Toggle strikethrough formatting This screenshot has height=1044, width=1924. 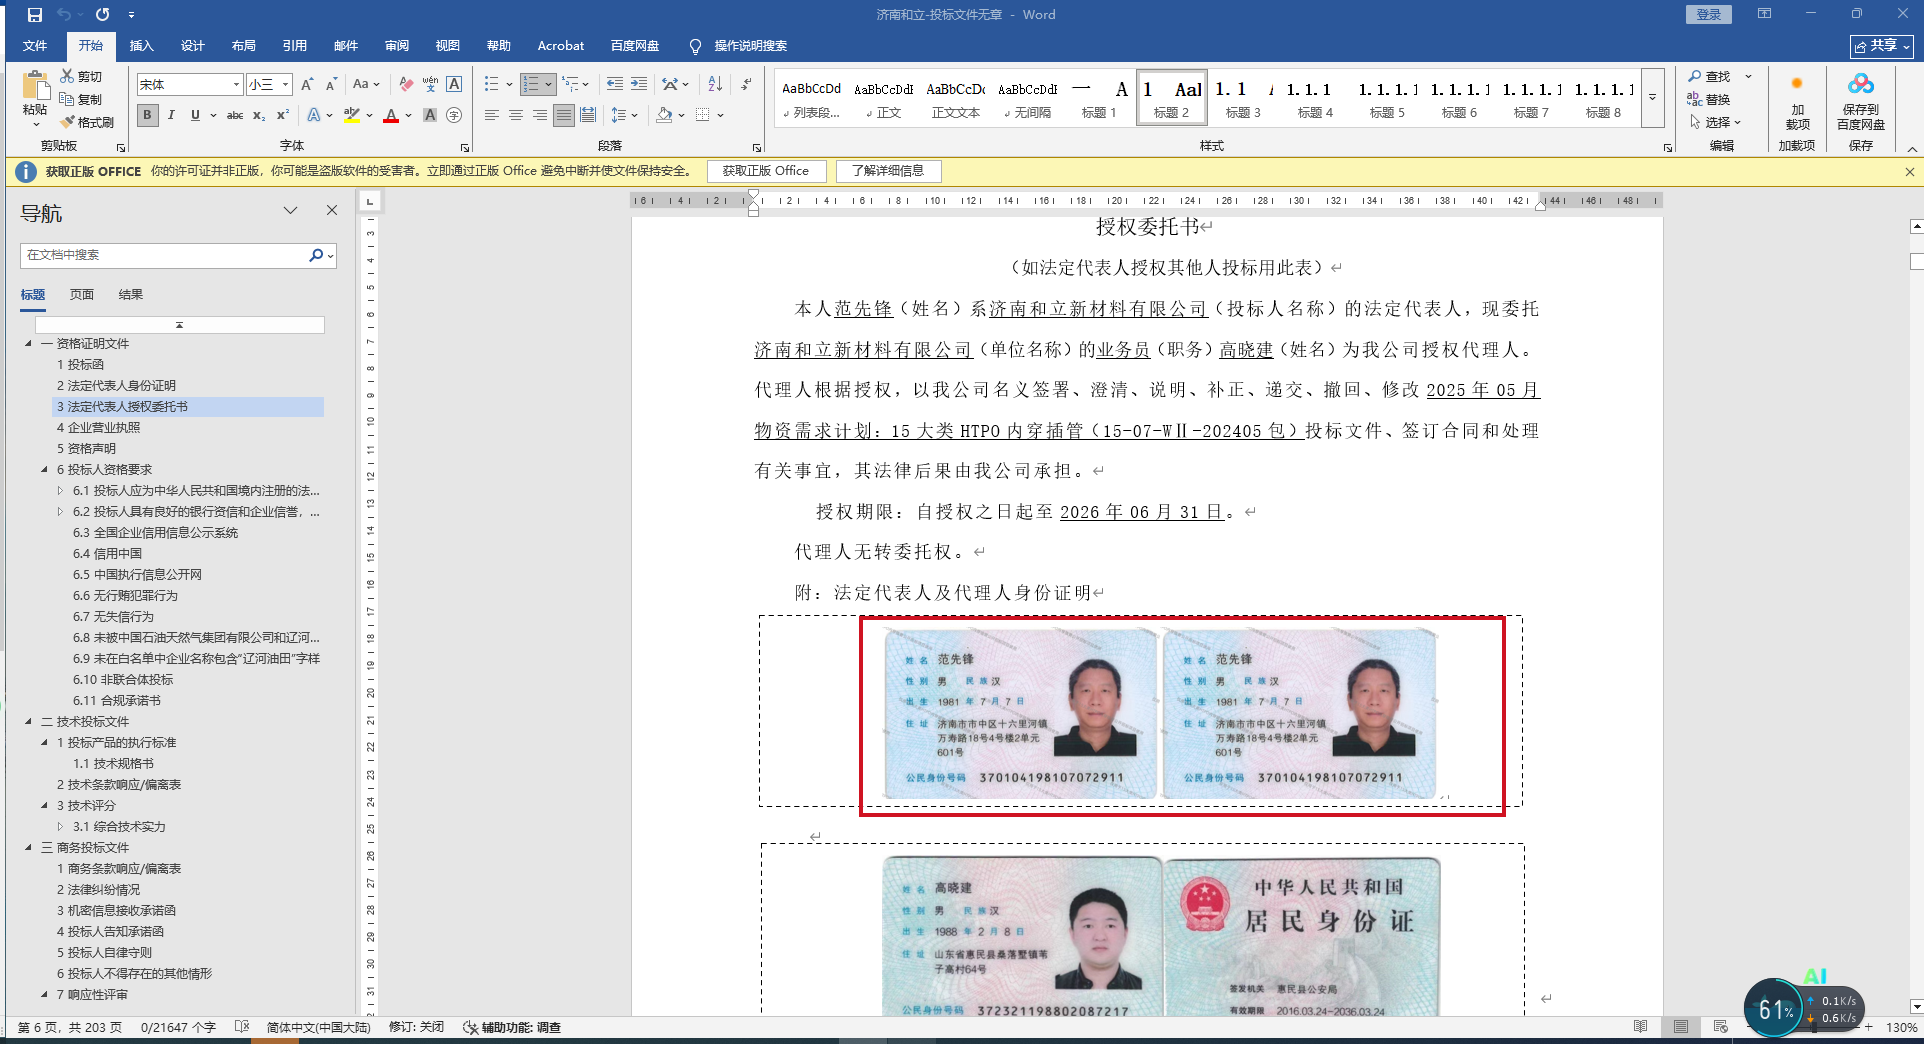[x=235, y=115]
